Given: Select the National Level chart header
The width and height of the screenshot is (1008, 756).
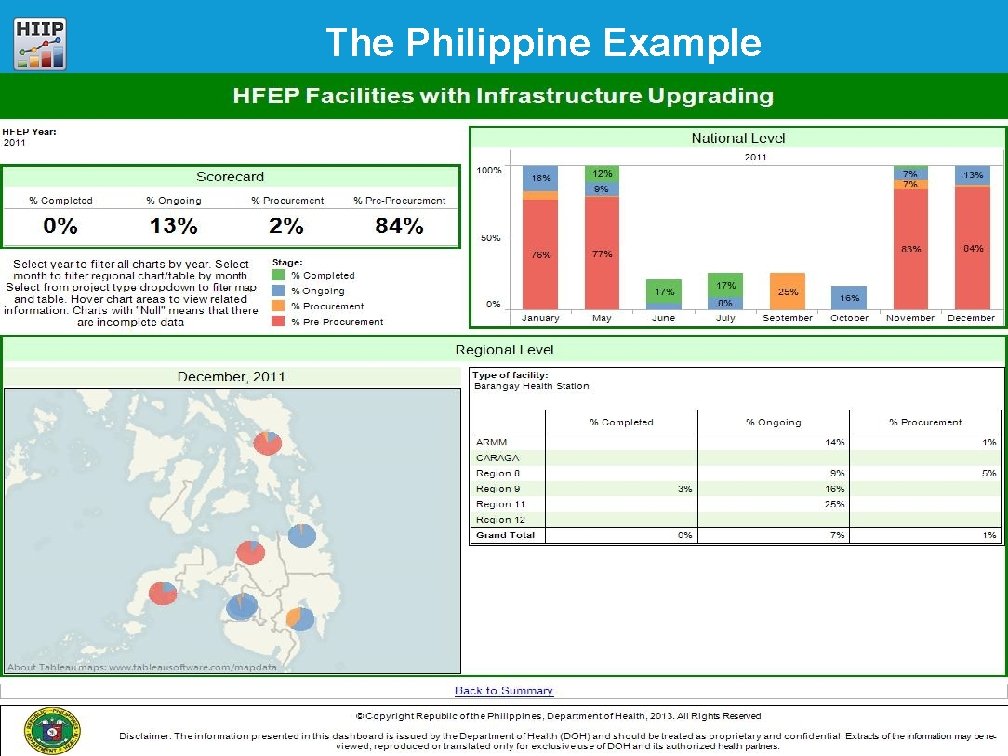Looking at the screenshot, I should [737, 137].
